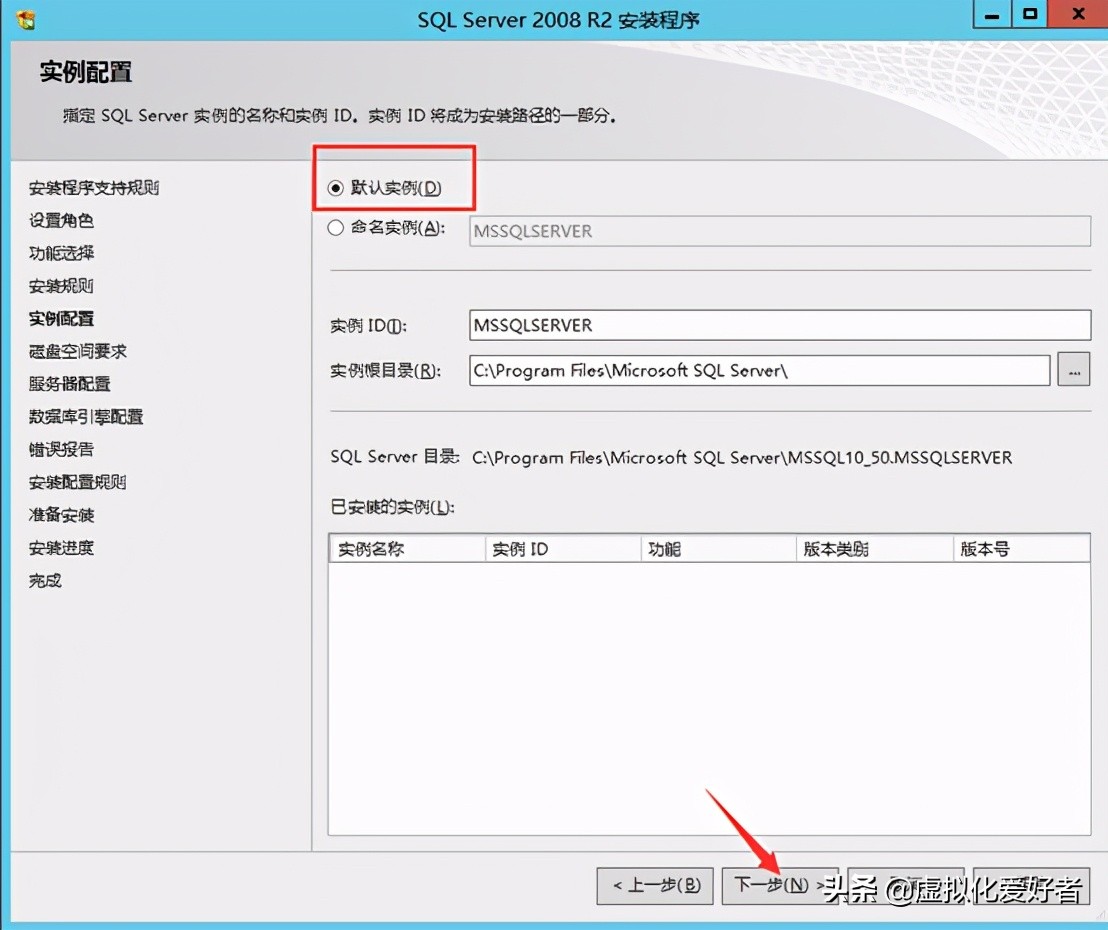Viewport: 1108px width, 930px height.
Task: Click 版本号 column header
Action: [1021, 549]
